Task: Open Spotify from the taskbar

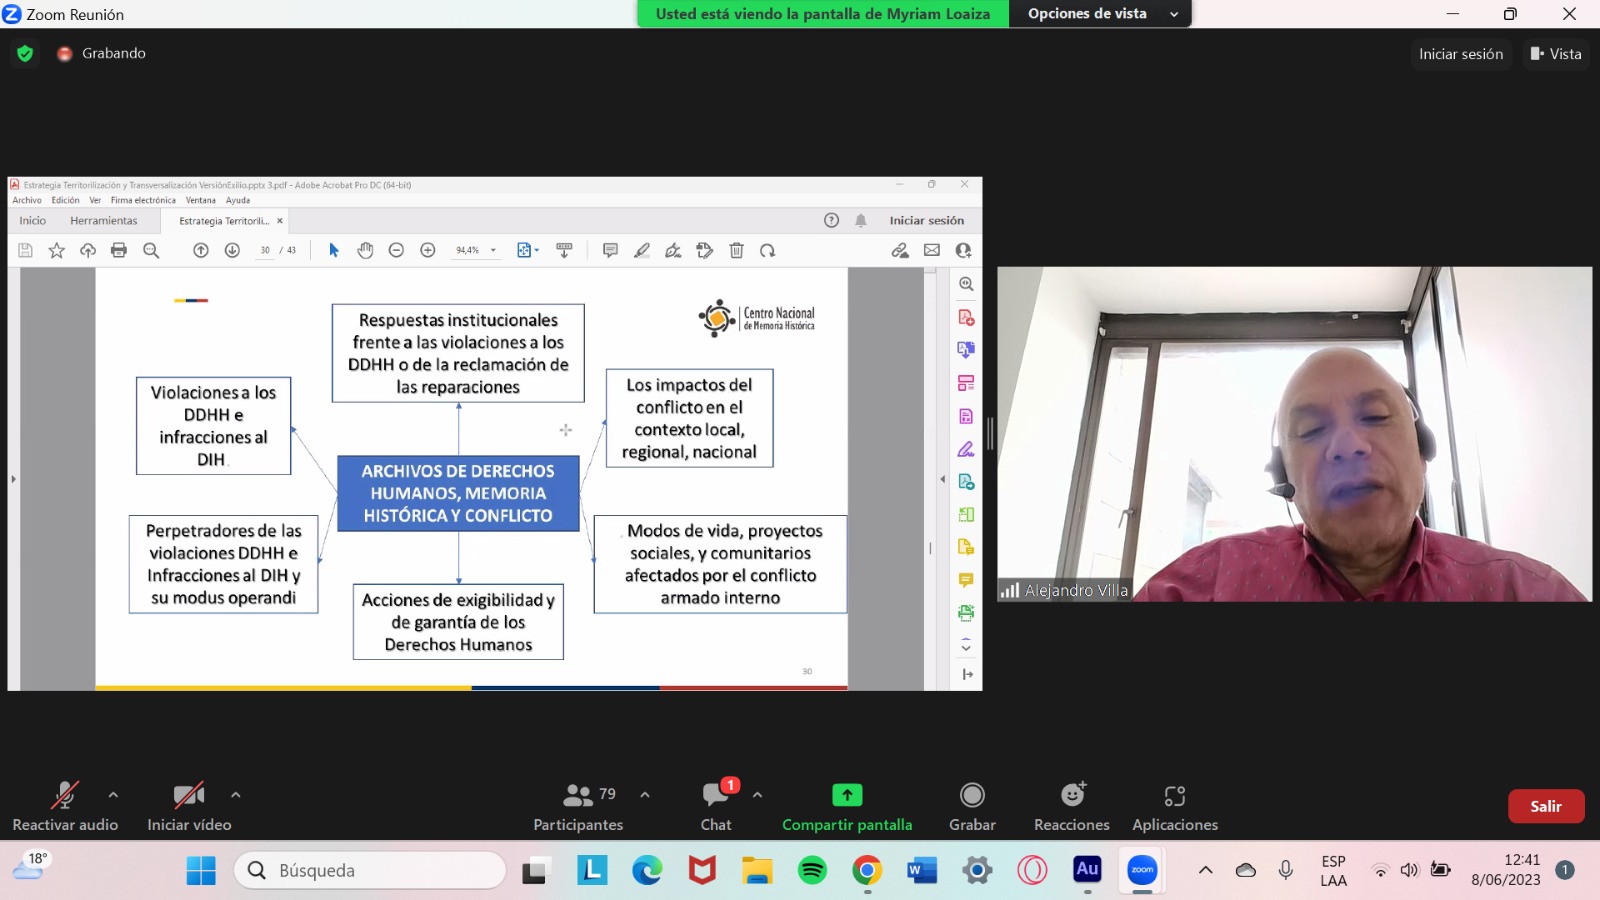Action: click(812, 871)
